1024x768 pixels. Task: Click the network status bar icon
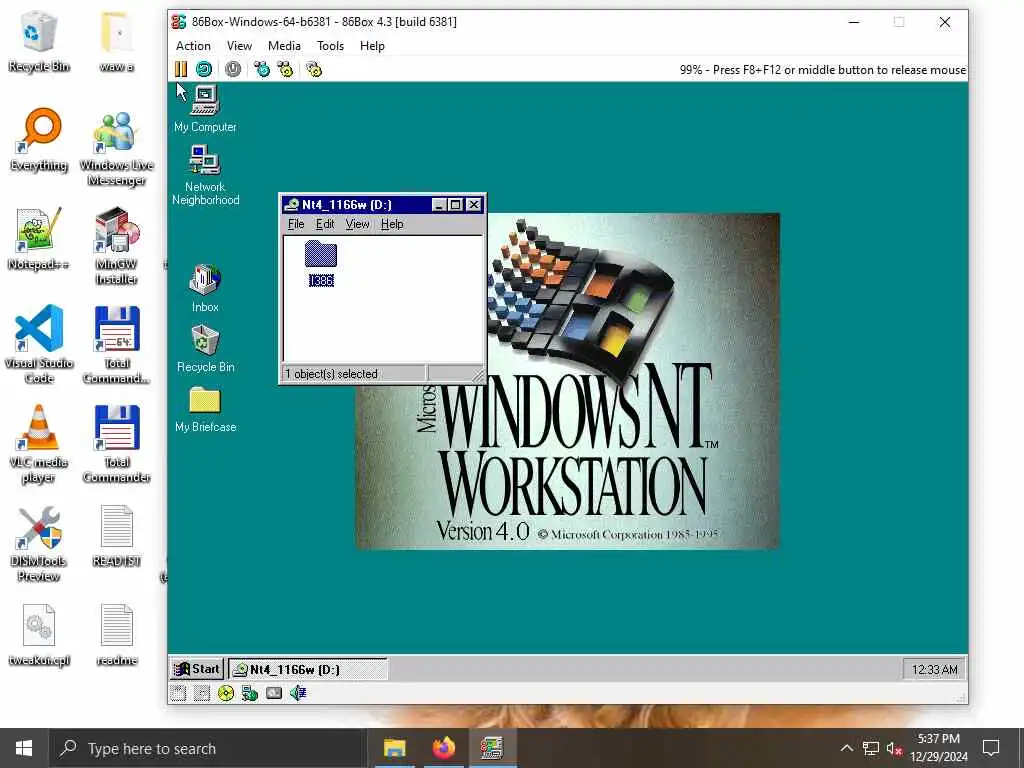[x=249, y=694]
